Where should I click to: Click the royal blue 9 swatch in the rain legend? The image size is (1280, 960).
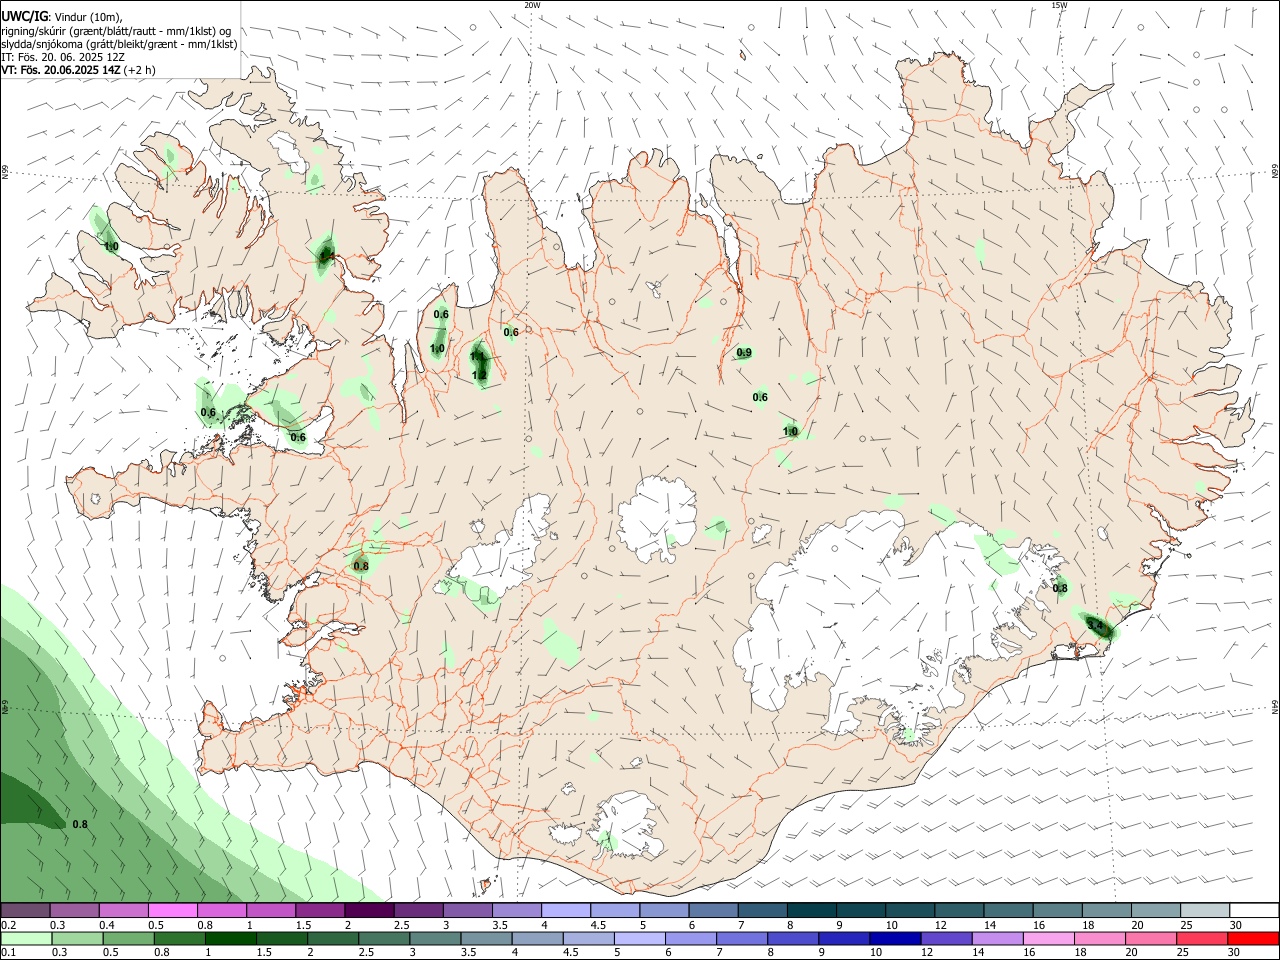click(844, 939)
